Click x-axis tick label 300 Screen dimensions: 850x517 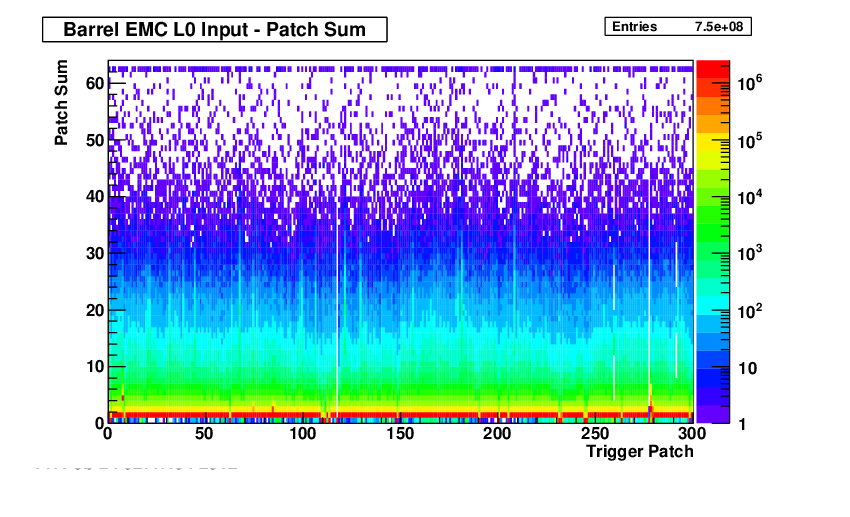(692, 434)
